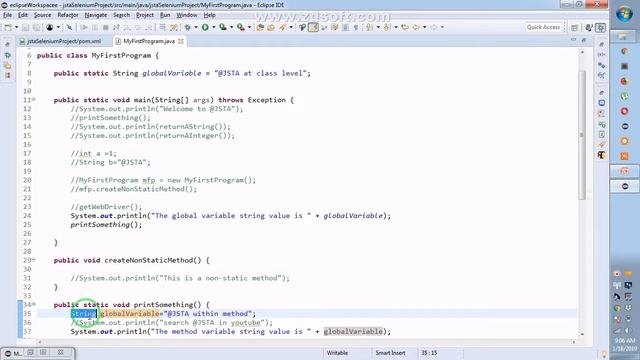Open the Project menu

[145, 15]
